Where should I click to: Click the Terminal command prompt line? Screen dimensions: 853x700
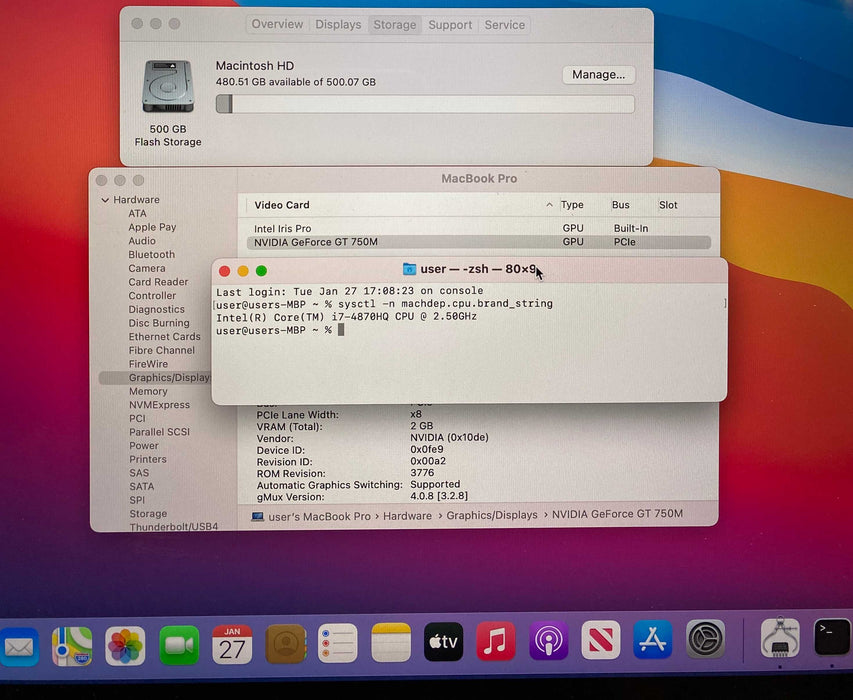pos(280,330)
